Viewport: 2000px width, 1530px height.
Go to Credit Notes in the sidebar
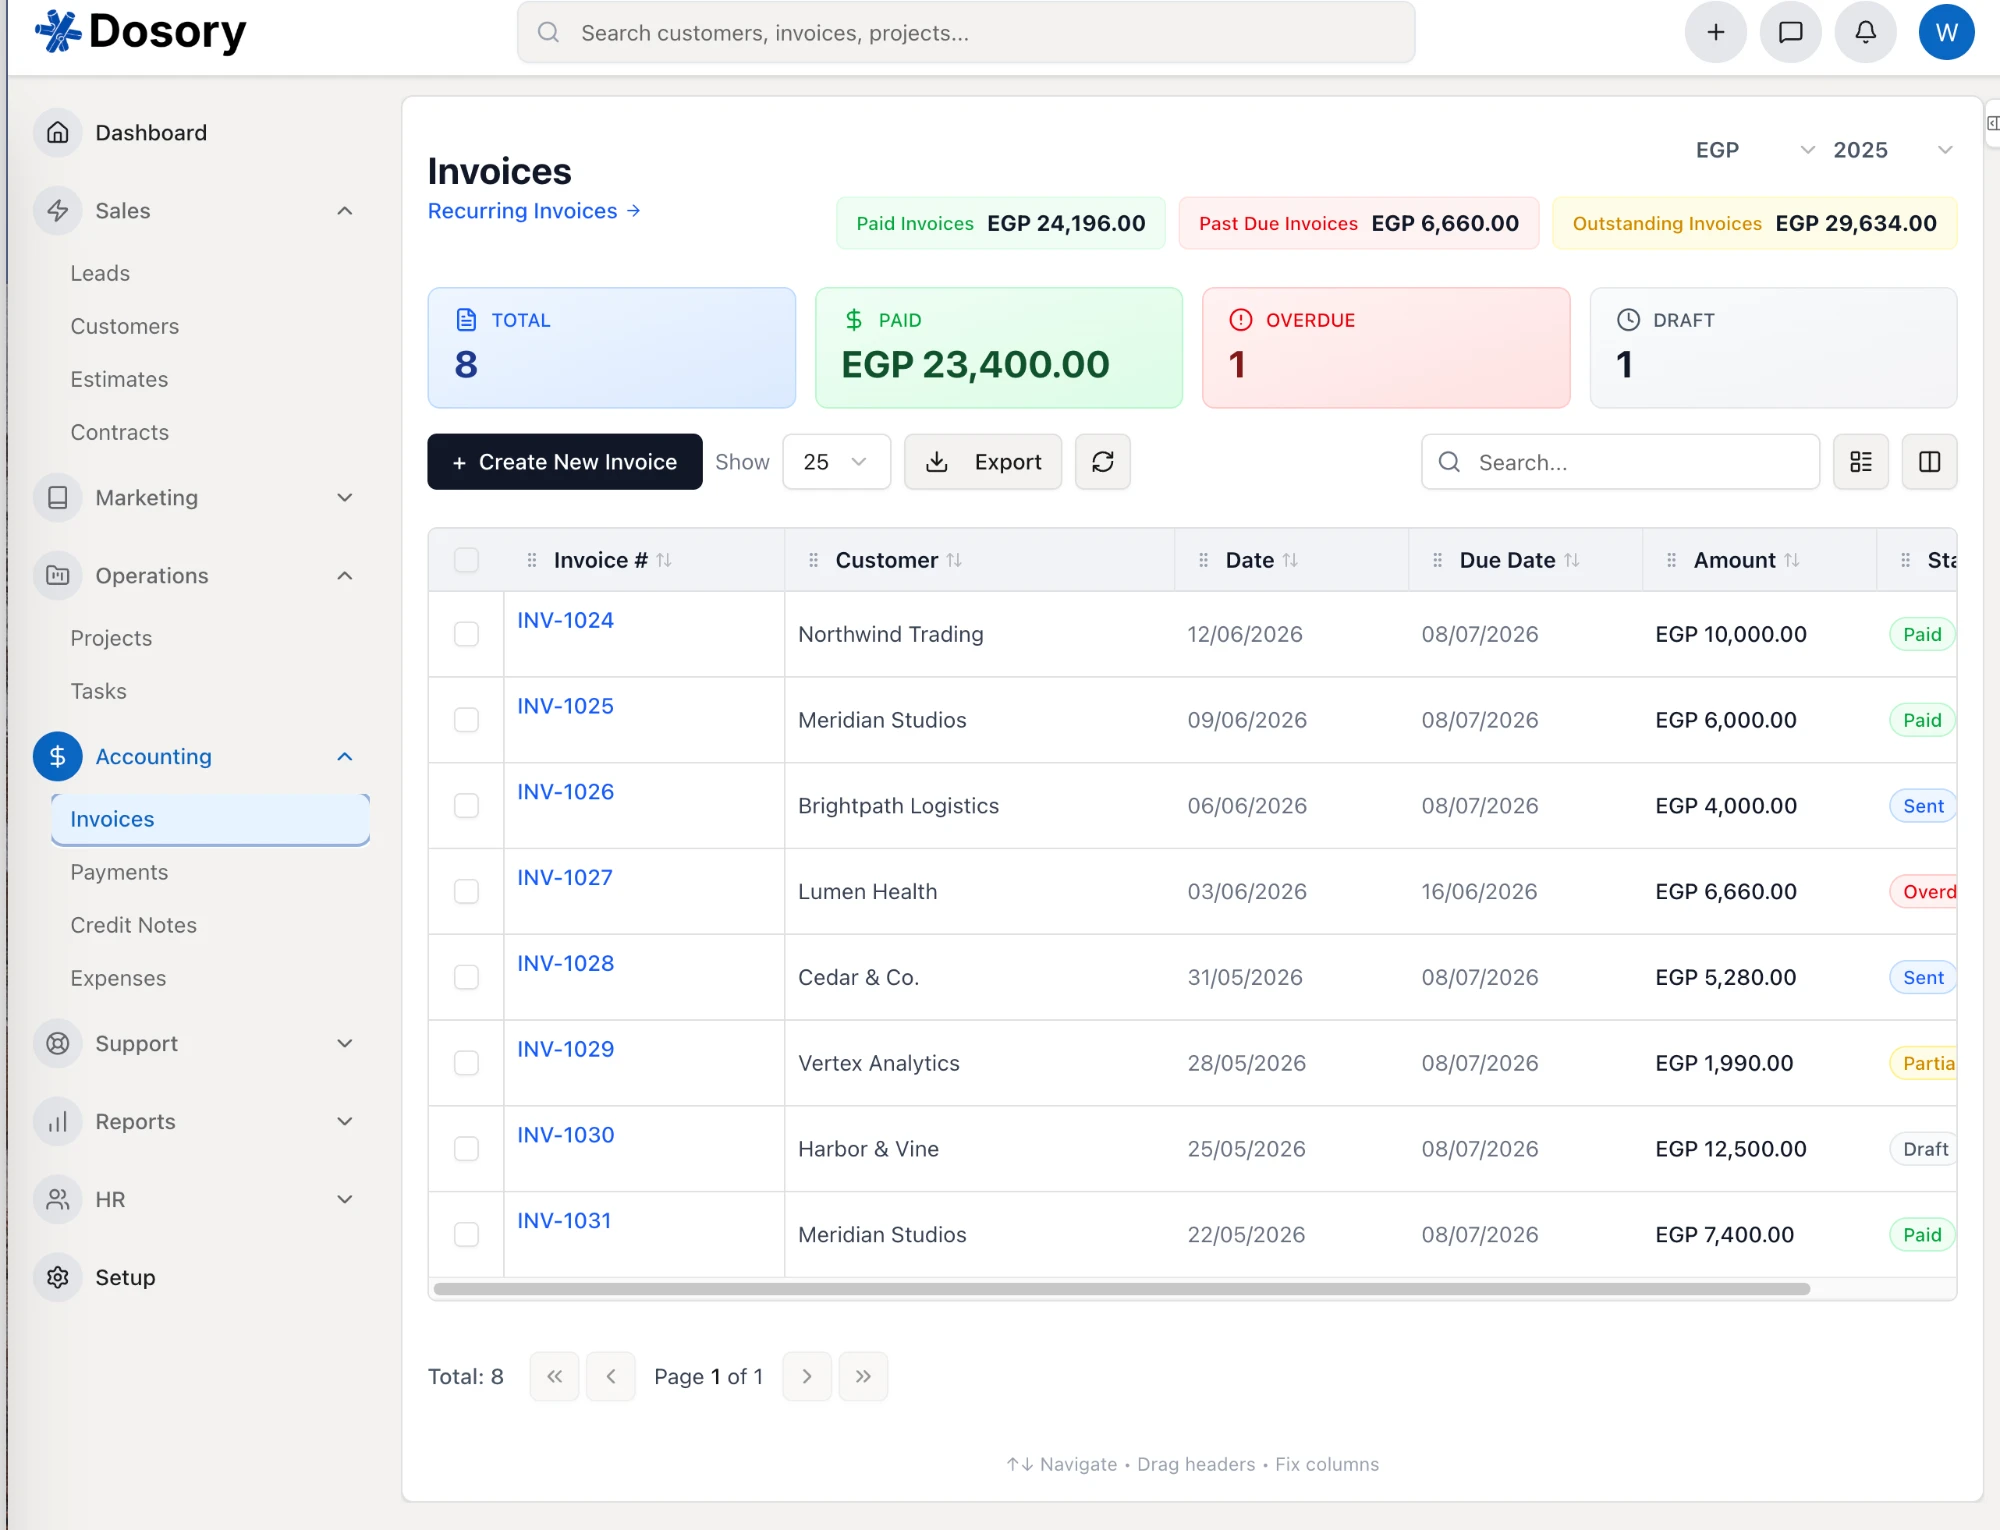click(133, 925)
